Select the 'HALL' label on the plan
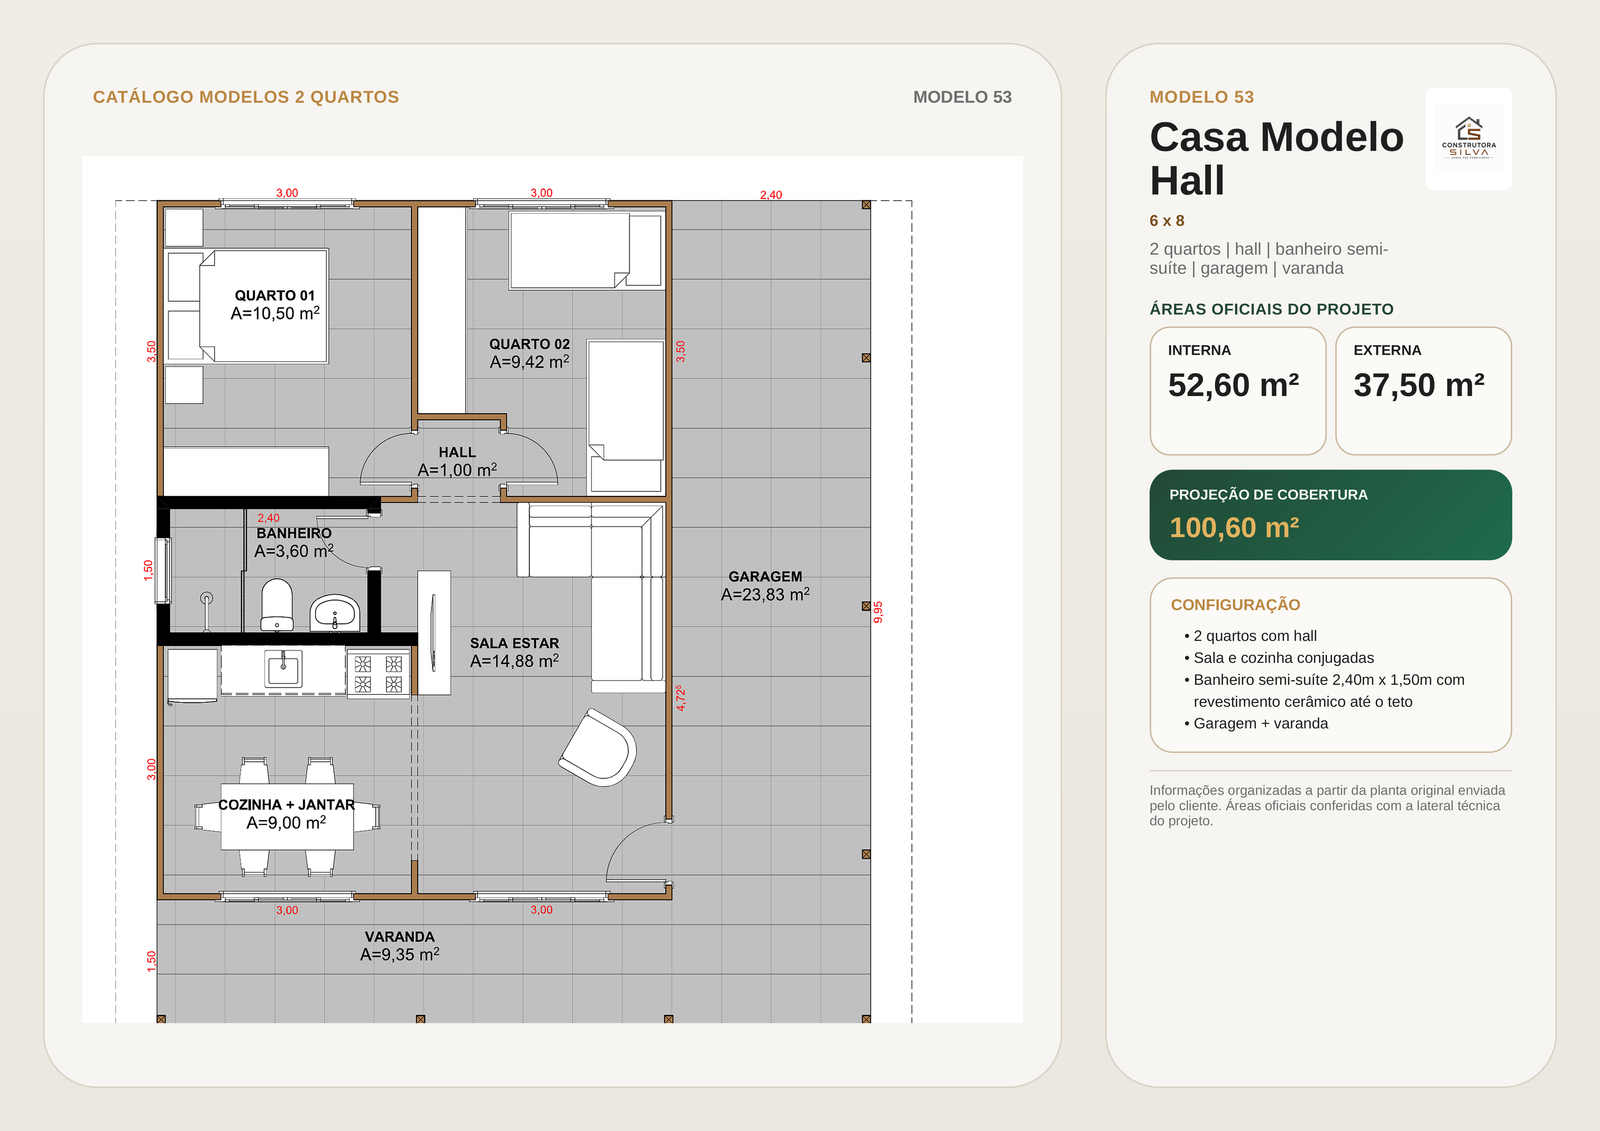This screenshot has width=1600, height=1131. 457,452
